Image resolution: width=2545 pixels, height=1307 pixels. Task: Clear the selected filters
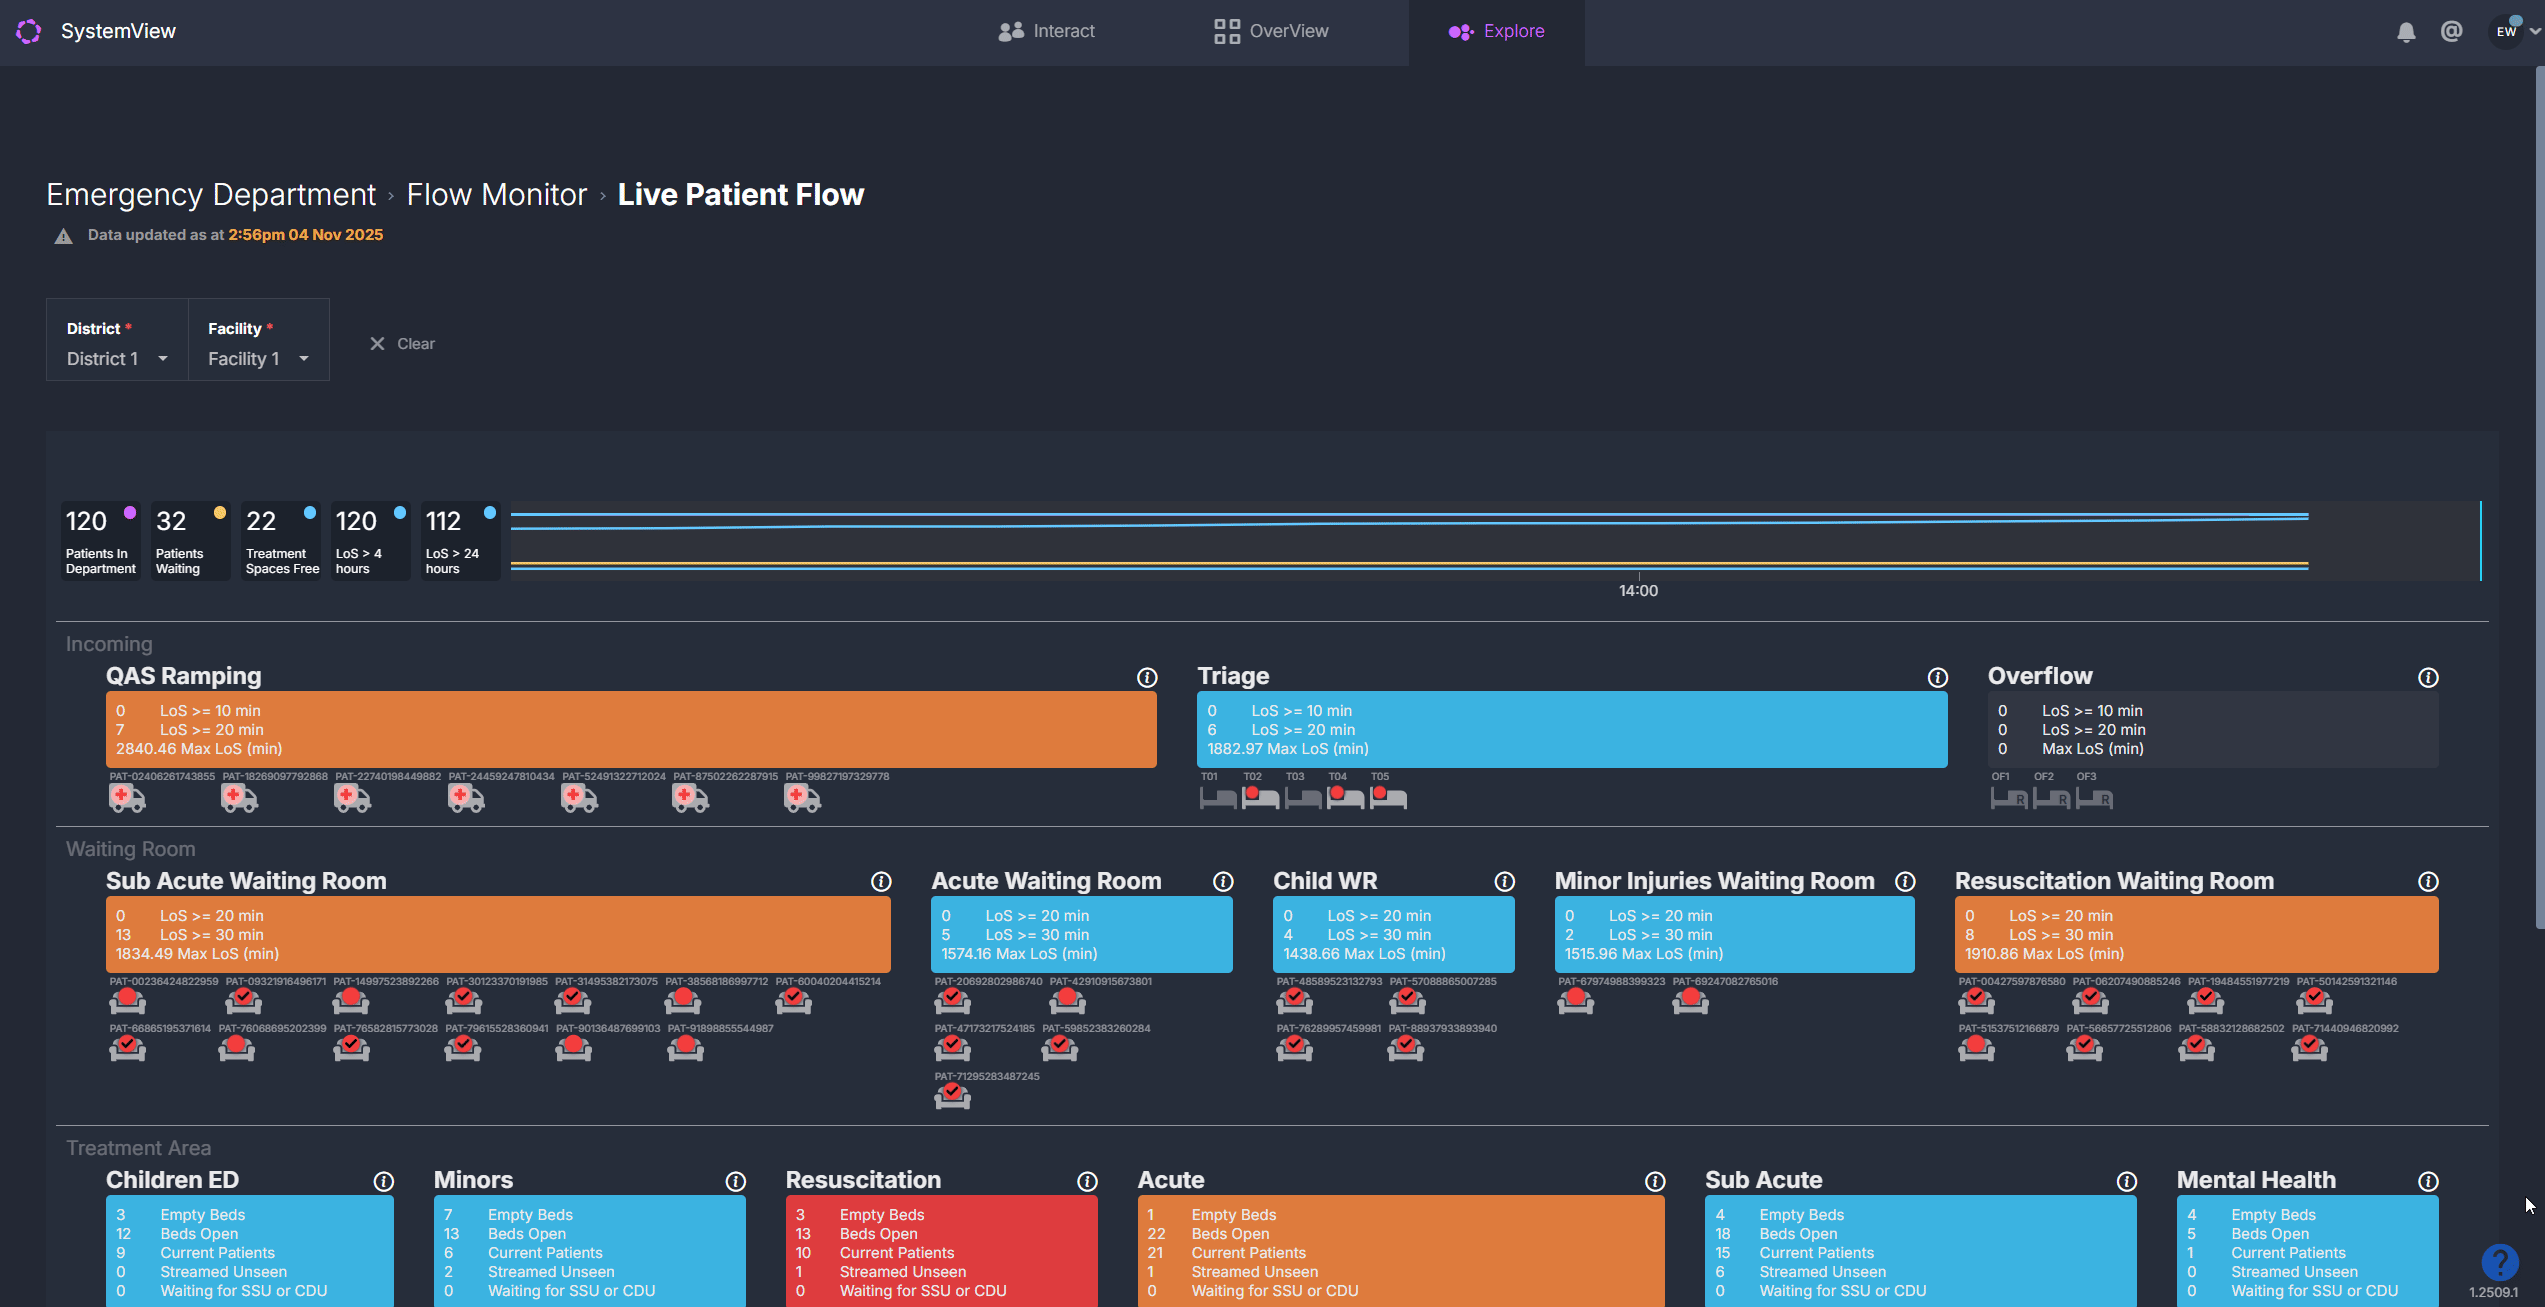(x=402, y=344)
